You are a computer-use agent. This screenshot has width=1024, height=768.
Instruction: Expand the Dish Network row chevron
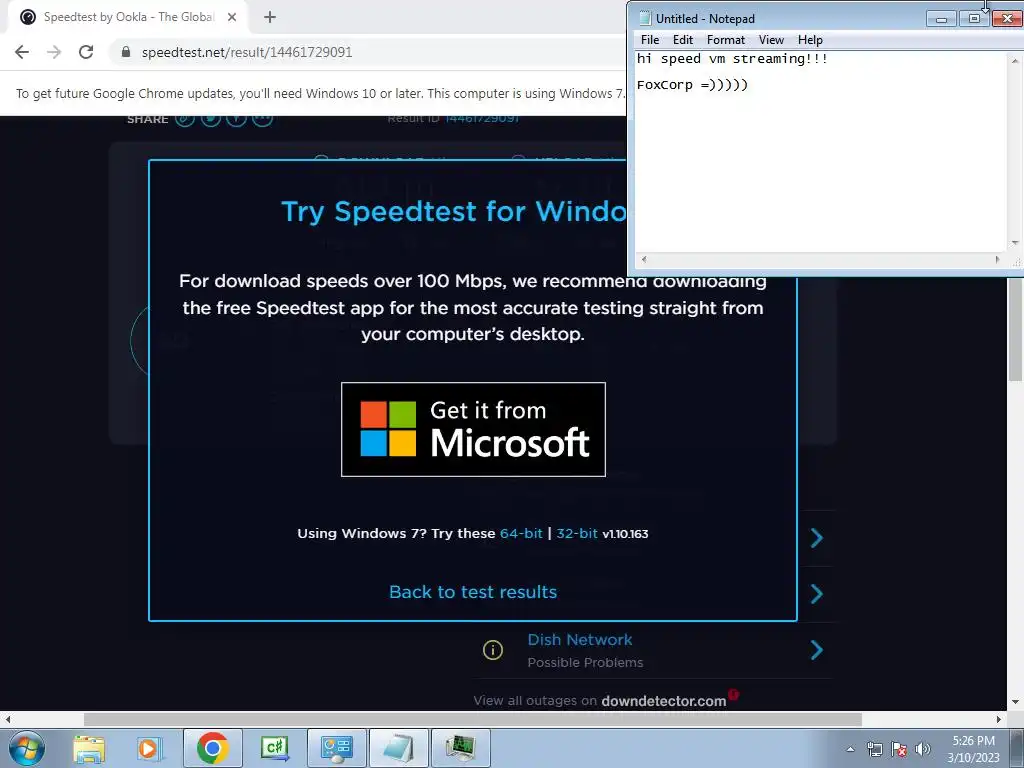click(x=816, y=650)
